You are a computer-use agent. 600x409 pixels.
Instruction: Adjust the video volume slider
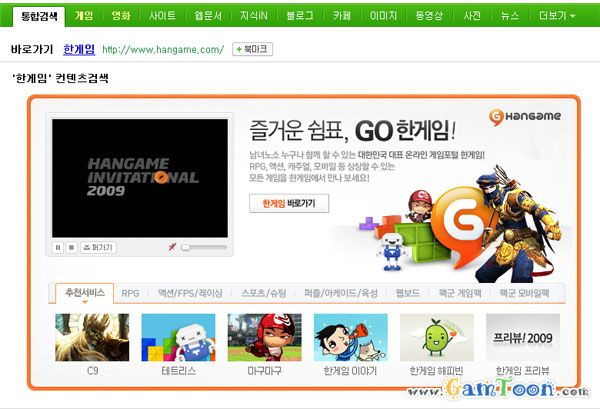click(x=203, y=247)
